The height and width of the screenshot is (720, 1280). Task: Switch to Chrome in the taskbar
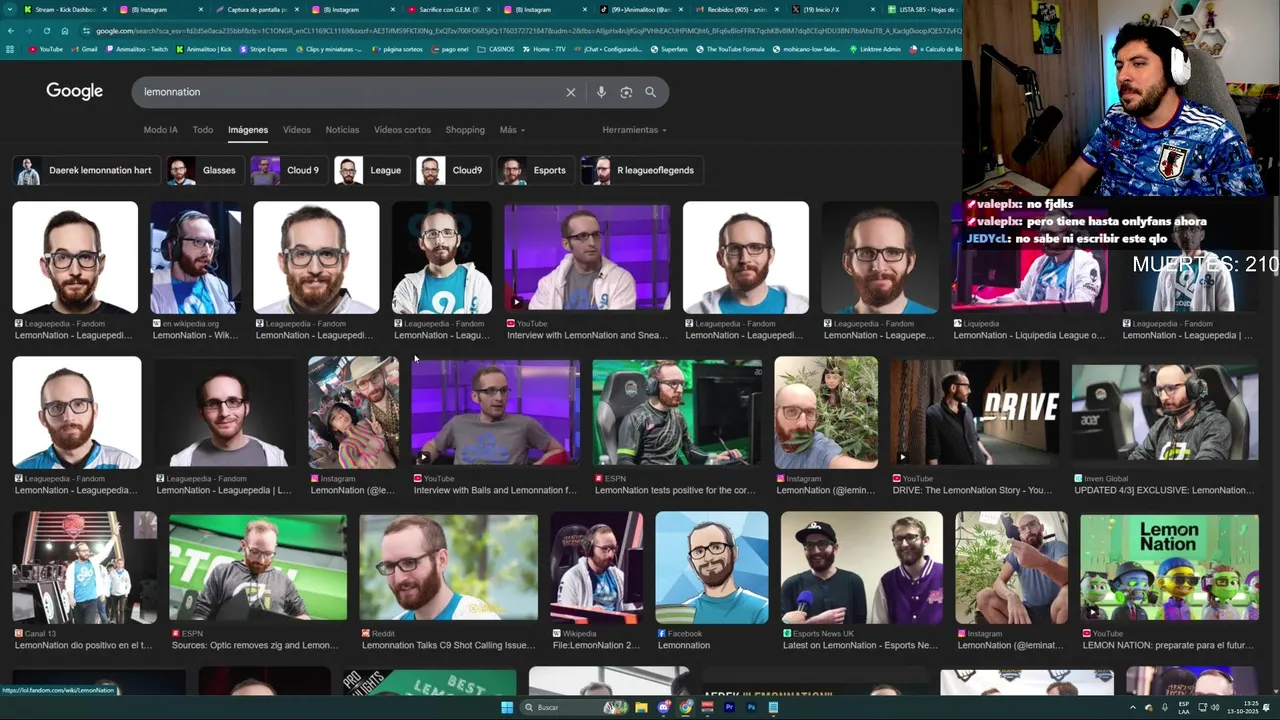[x=685, y=707]
